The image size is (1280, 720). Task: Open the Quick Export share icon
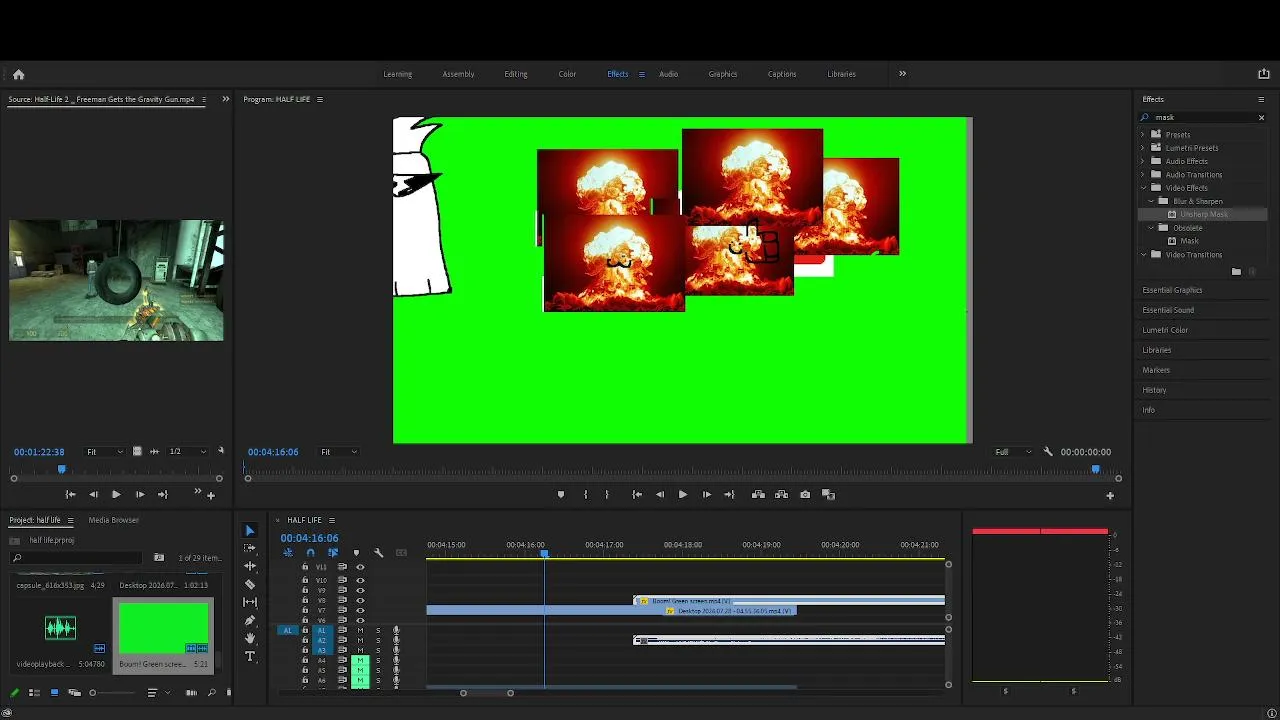1263,74
